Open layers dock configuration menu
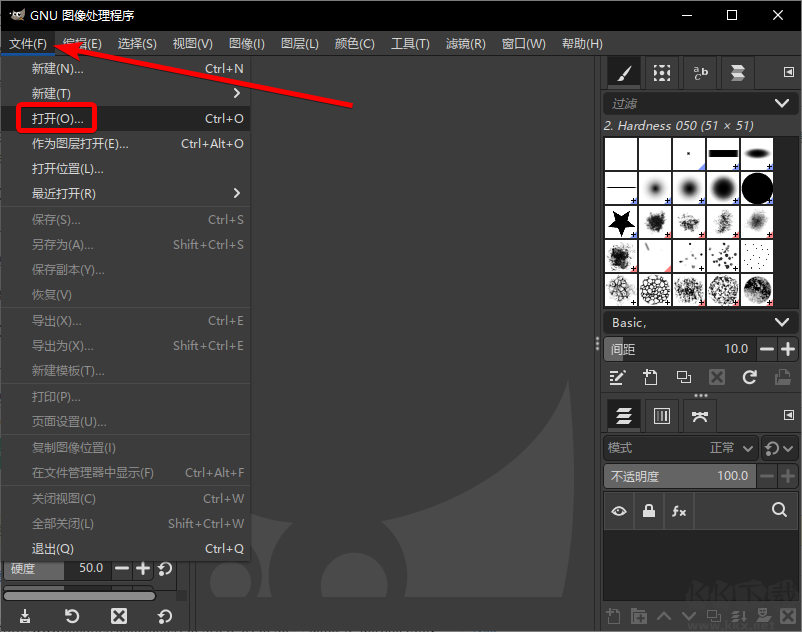This screenshot has height=632, width=802. [x=789, y=415]
